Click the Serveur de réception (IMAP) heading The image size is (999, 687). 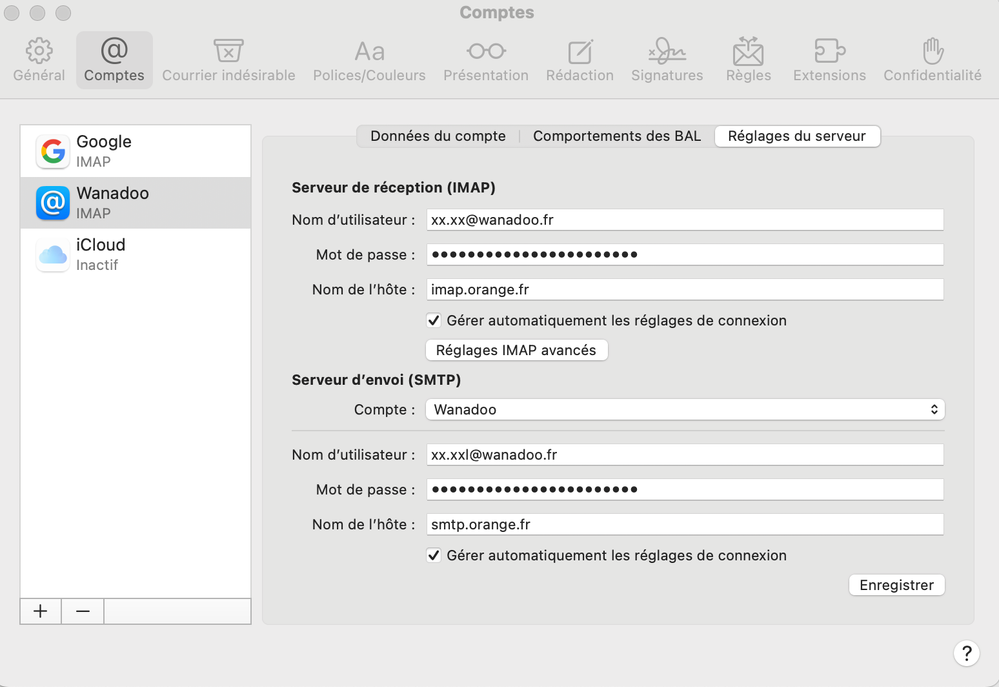pyautogui.click(x=394, y=188)
